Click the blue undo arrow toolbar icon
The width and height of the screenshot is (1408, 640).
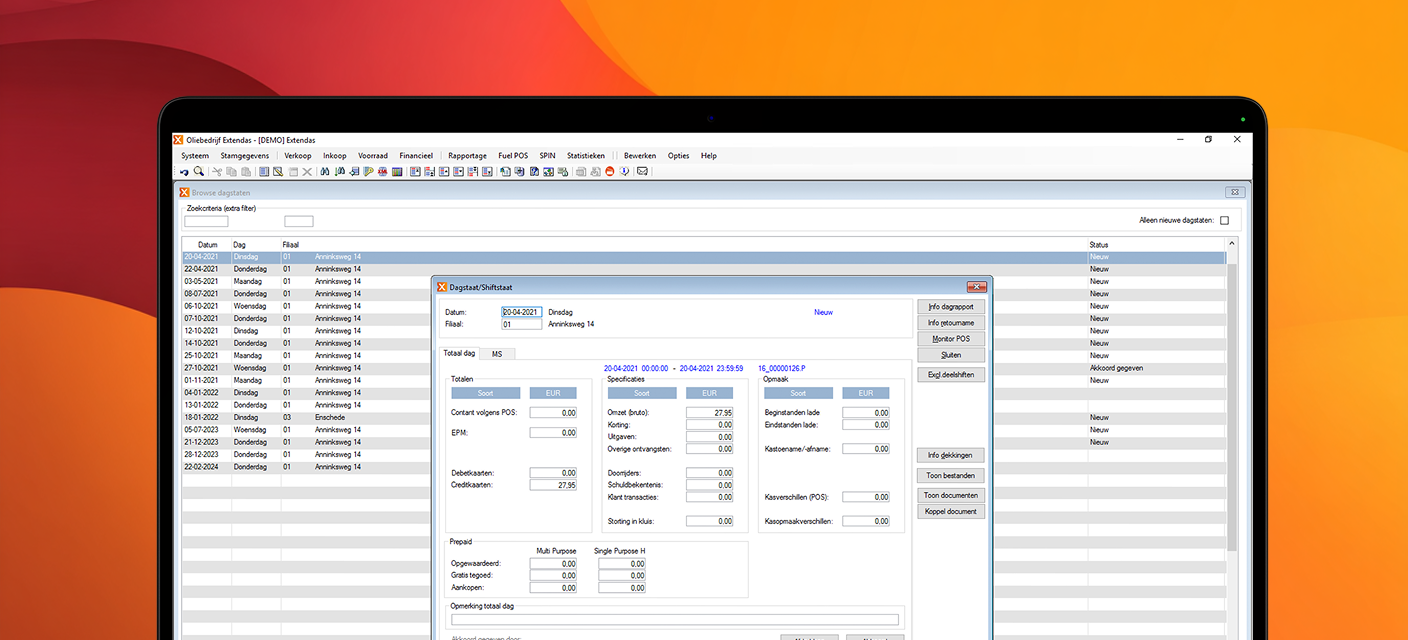(x=184, y=172)
